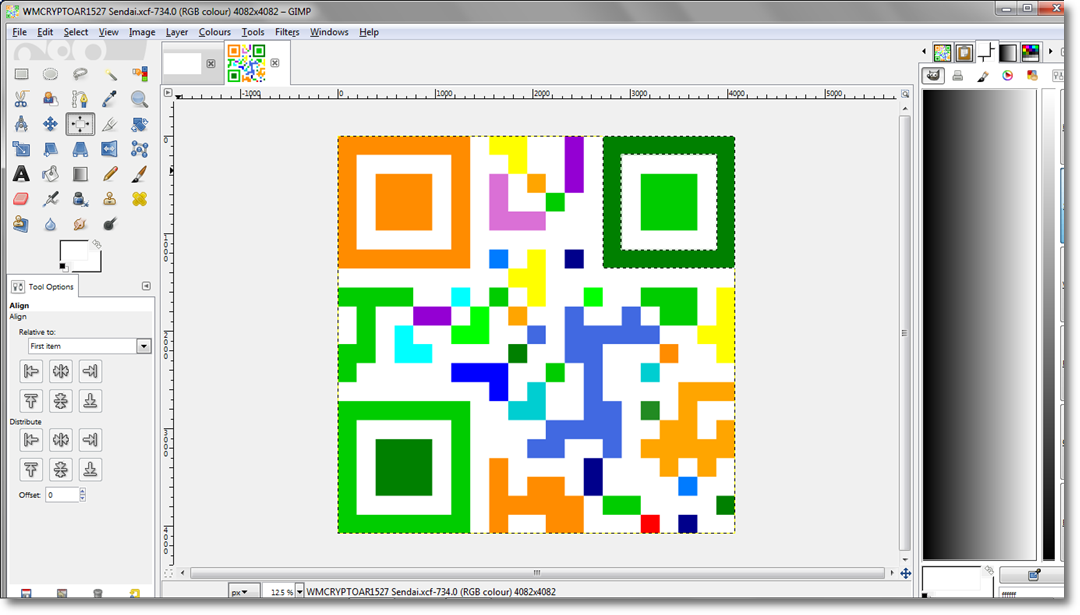Image resolution: width=1080 pixels, height=615 pixels.
Task: Activate the Select by Colour tool
Action: (x=139, y=74)
